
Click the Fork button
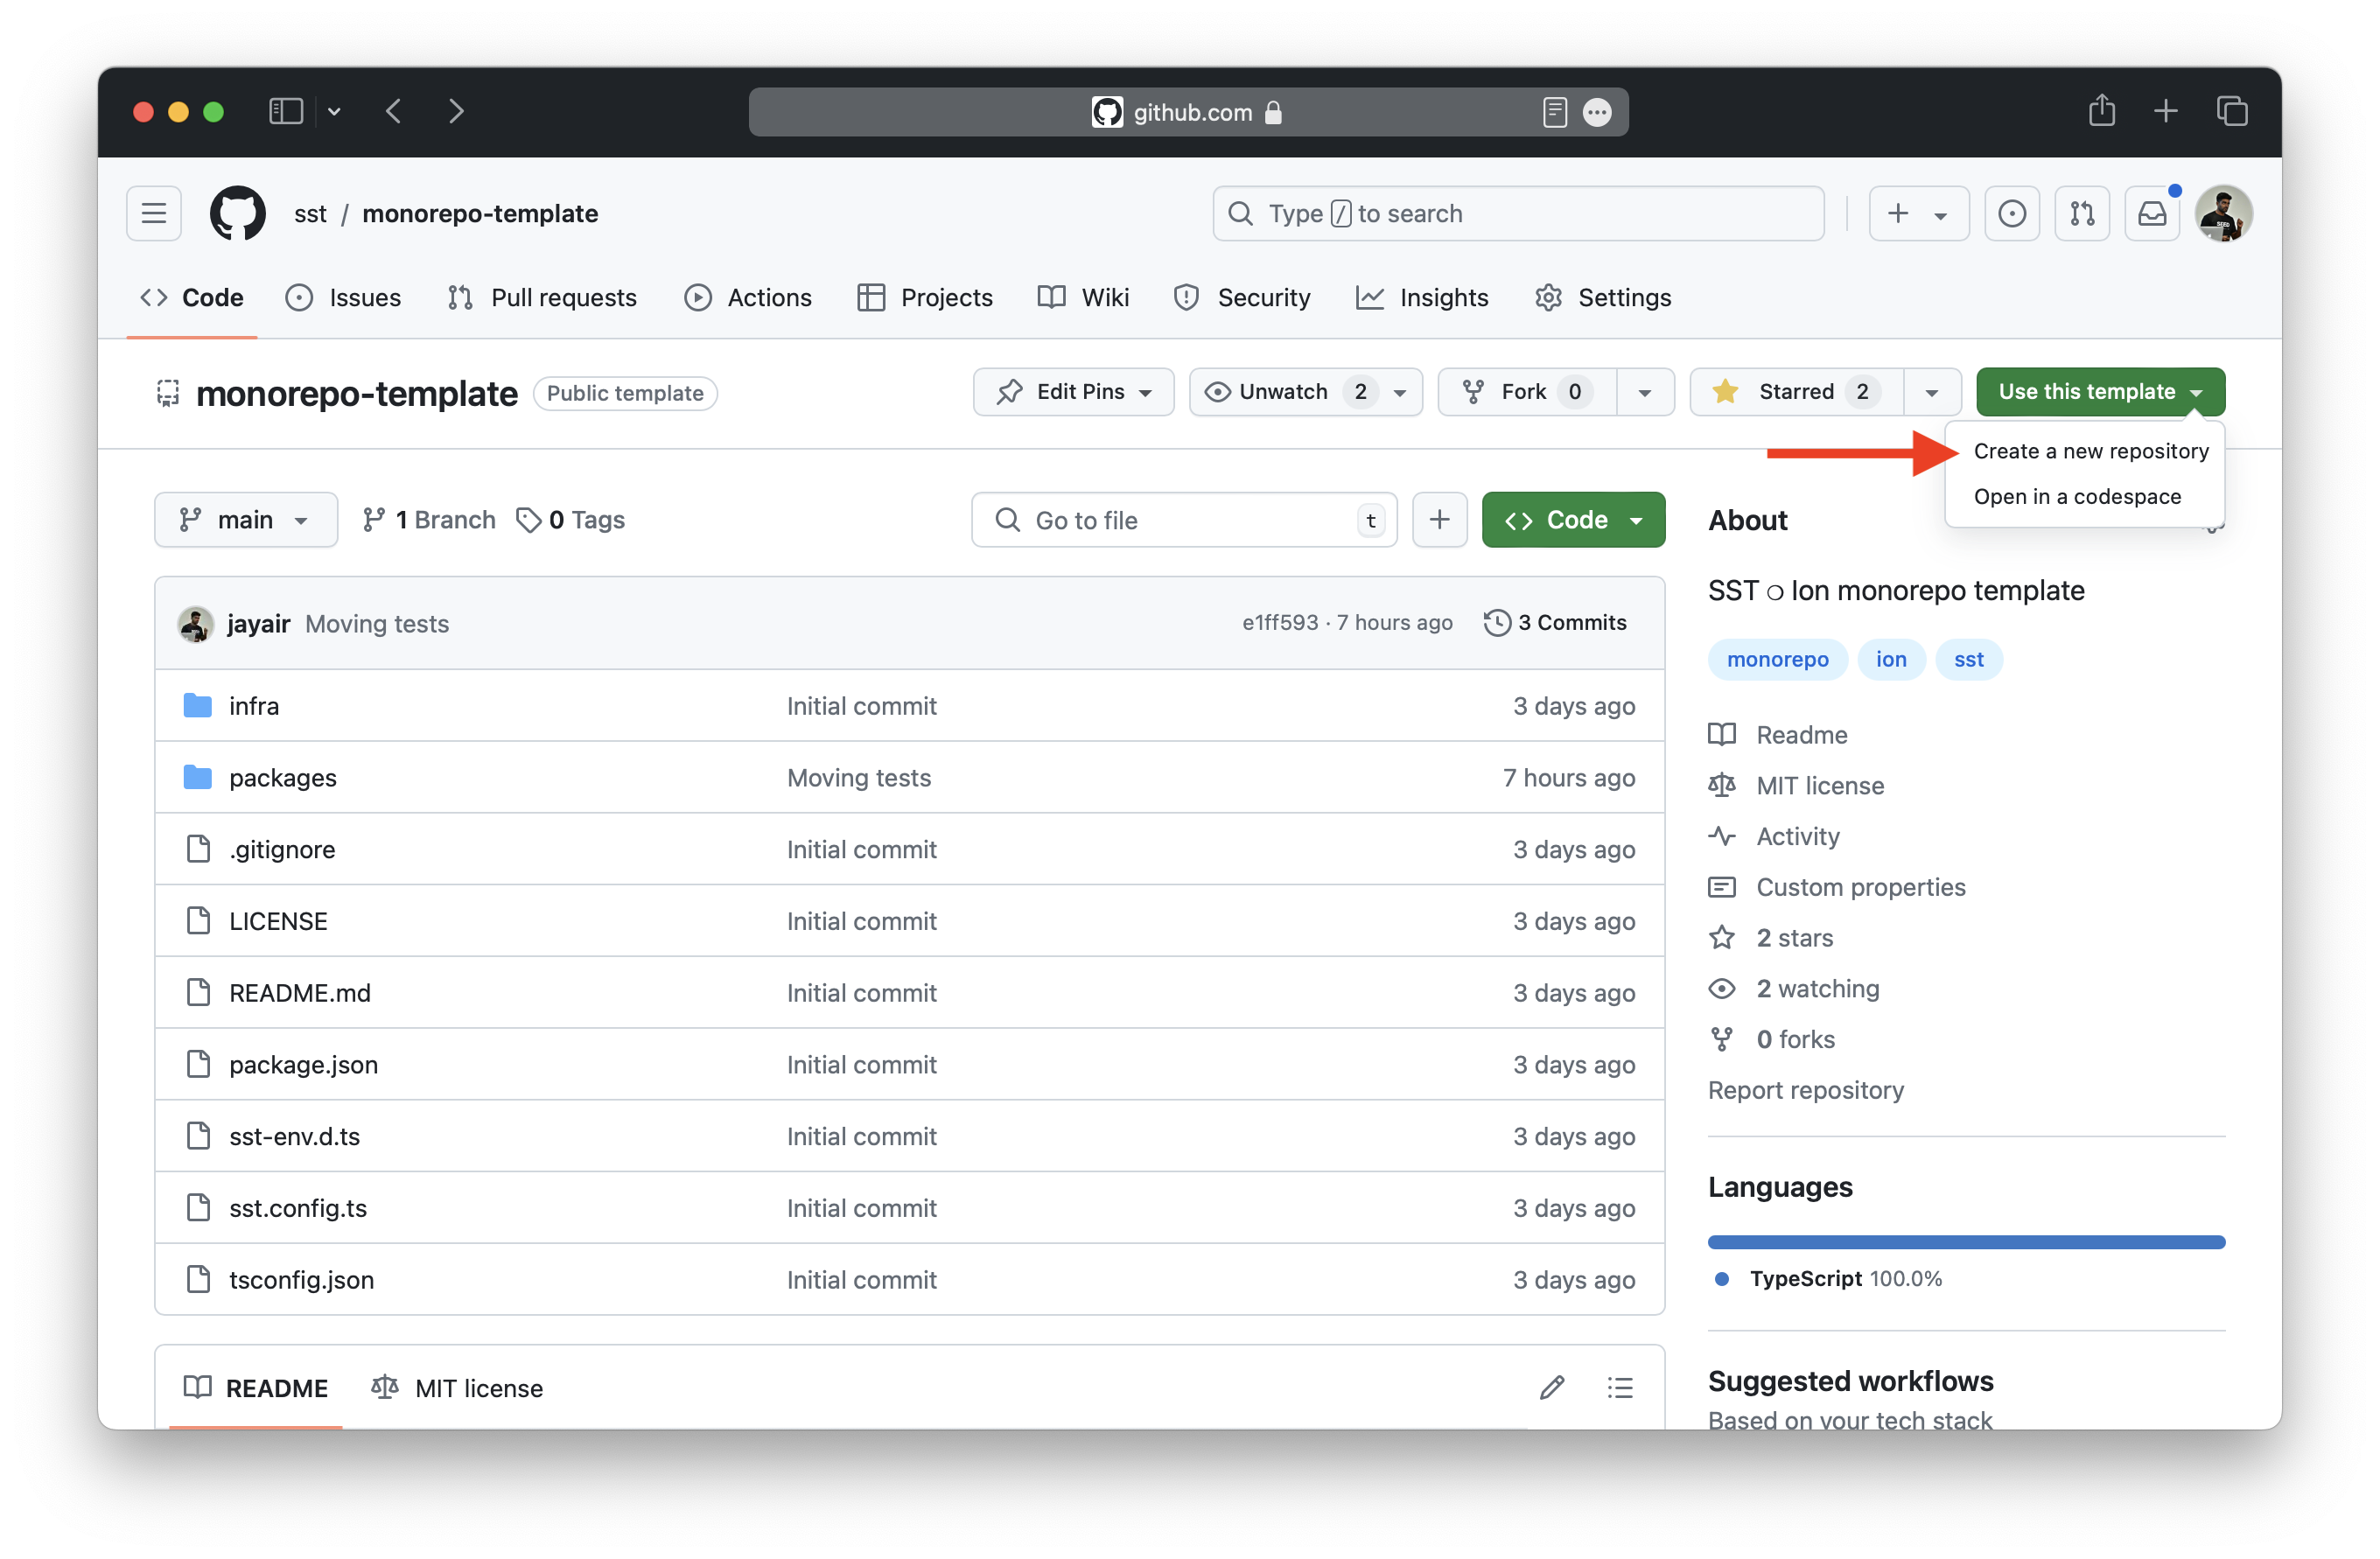click(x=1527, y=392)
